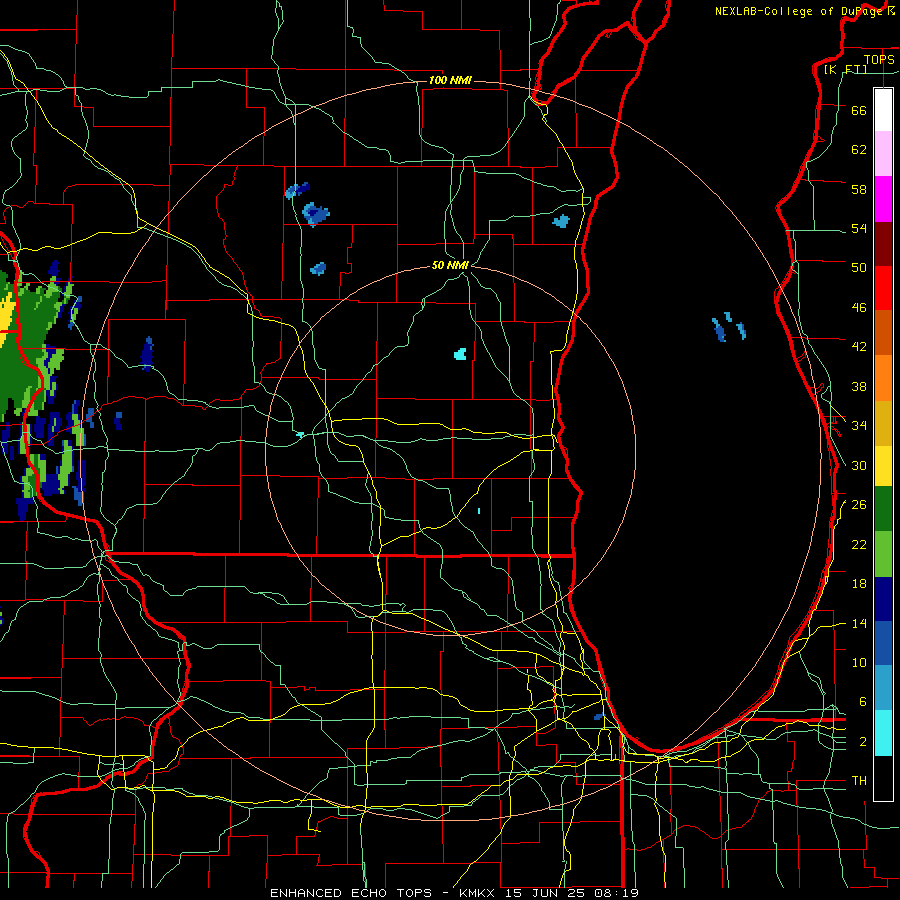Click the light green legend swatch beside 22
Viewport: 900px width, 900px height.
tap(883, 554)
